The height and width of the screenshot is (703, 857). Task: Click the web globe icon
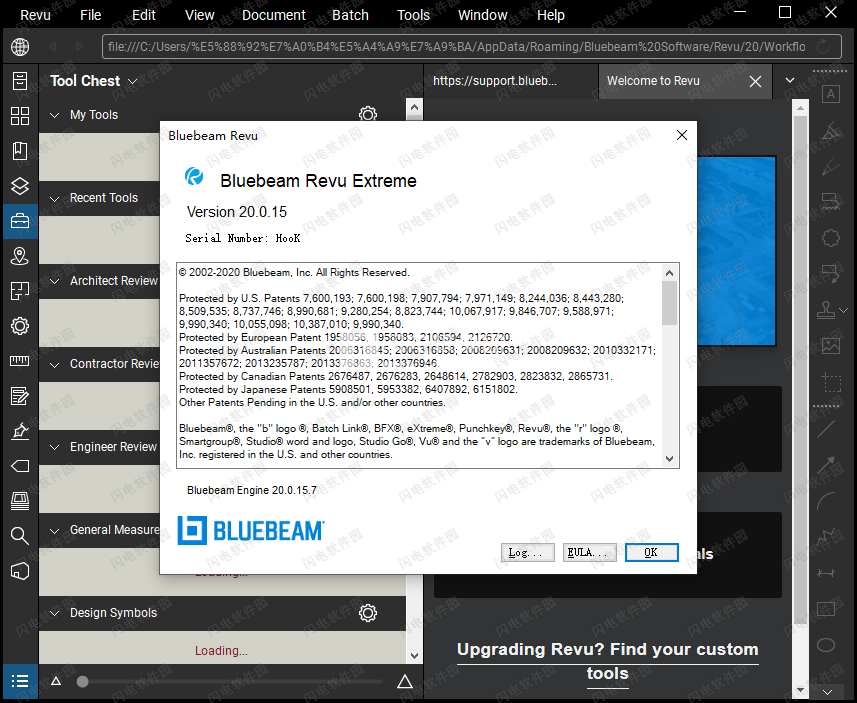pos(20,47)
